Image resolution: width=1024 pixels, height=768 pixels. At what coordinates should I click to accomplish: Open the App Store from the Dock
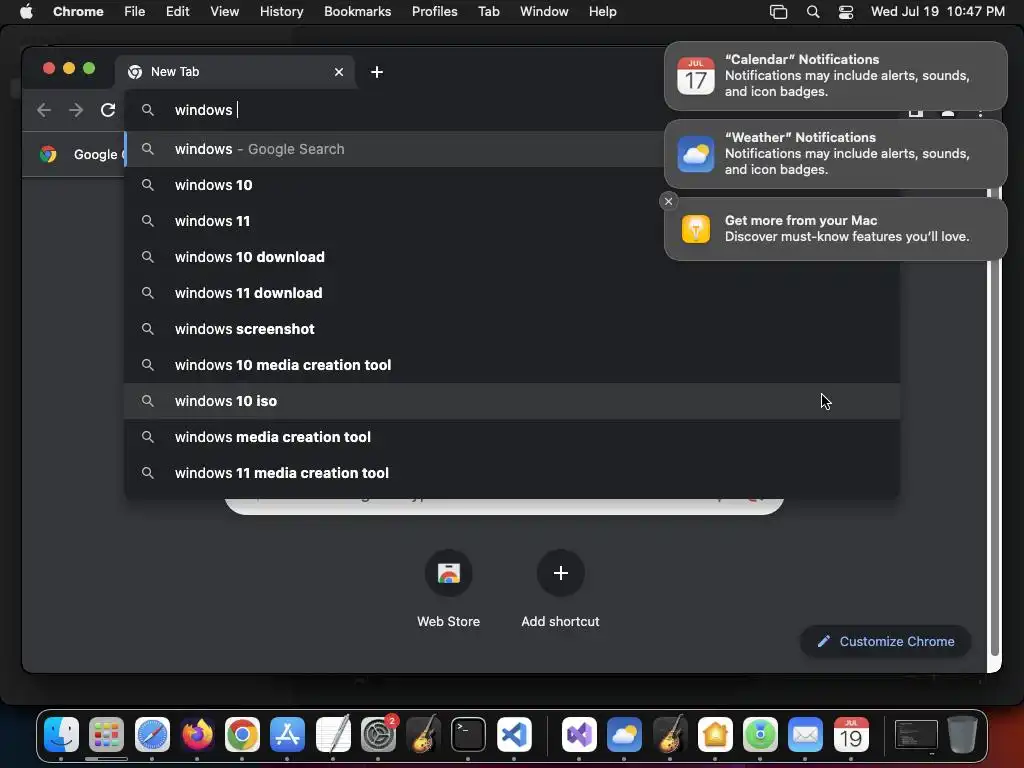coord(287,735)
